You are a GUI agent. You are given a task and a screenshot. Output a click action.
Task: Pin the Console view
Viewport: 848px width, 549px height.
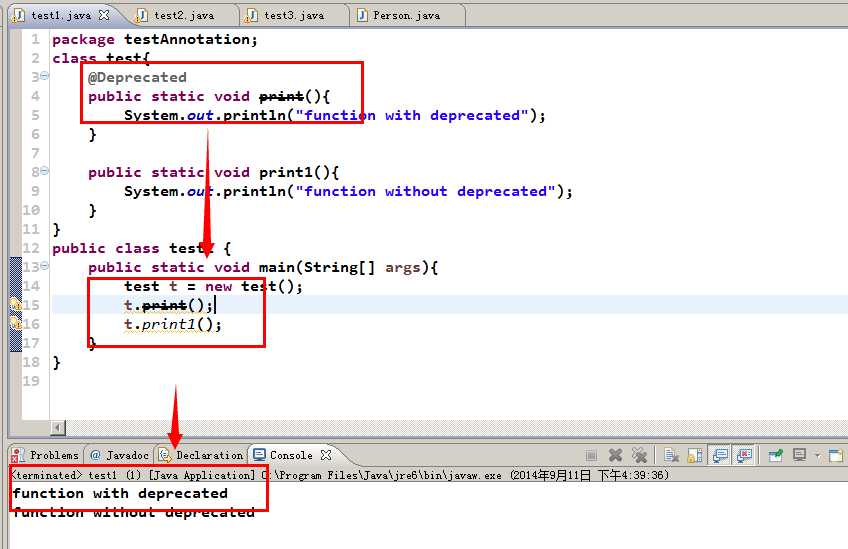pos(776,455)
